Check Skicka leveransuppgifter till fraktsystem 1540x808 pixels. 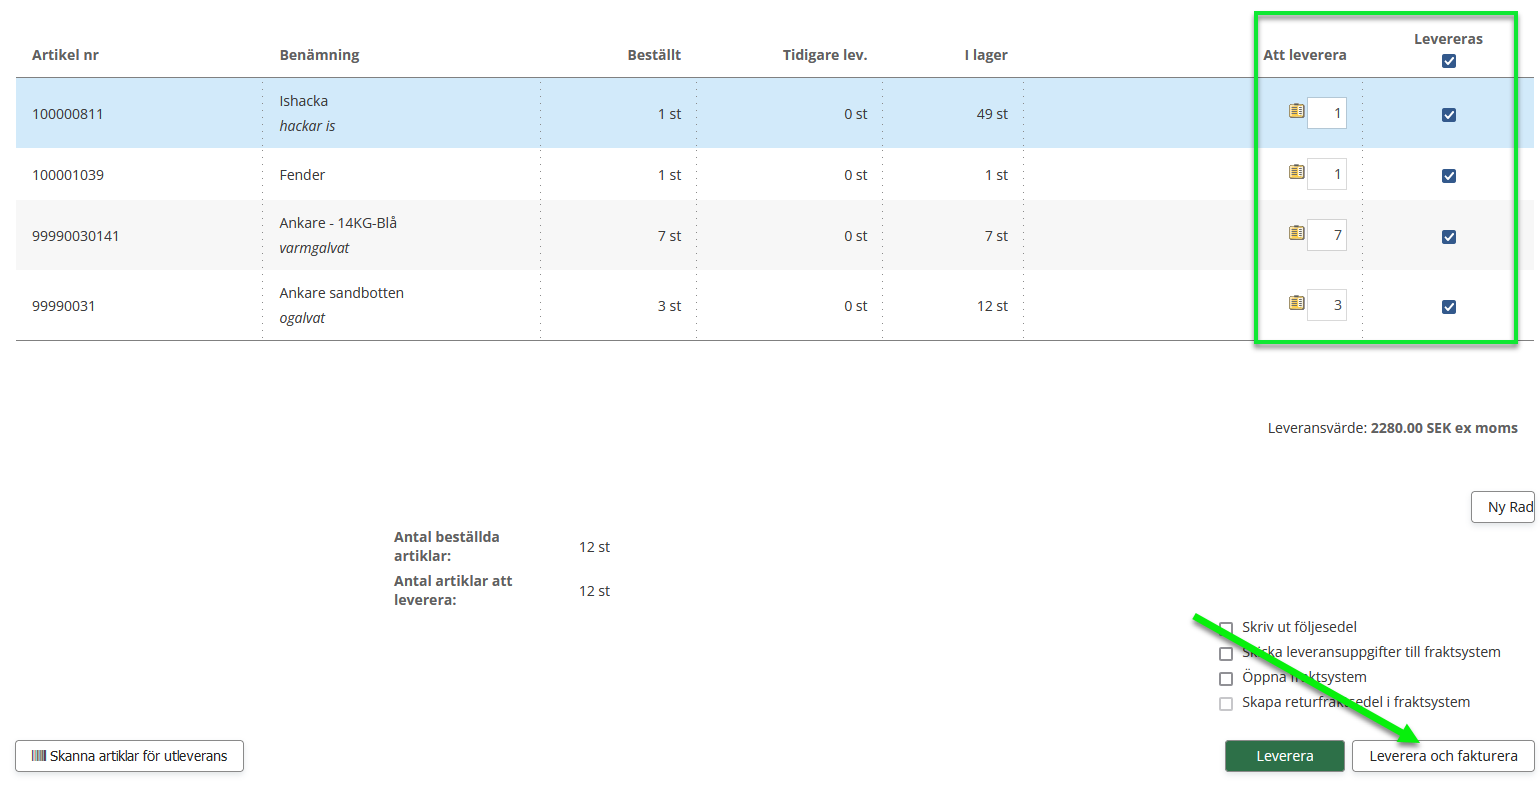pyautogui.click(x=1226, y=654)
